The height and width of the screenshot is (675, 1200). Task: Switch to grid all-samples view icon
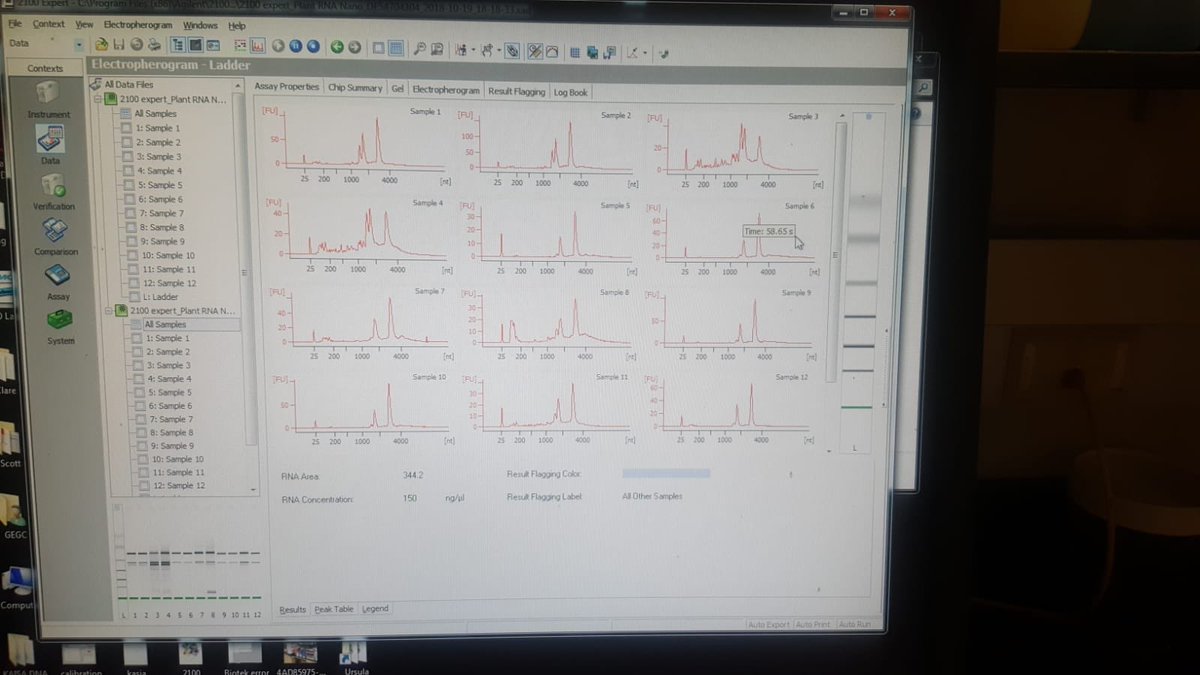point(395,46)
